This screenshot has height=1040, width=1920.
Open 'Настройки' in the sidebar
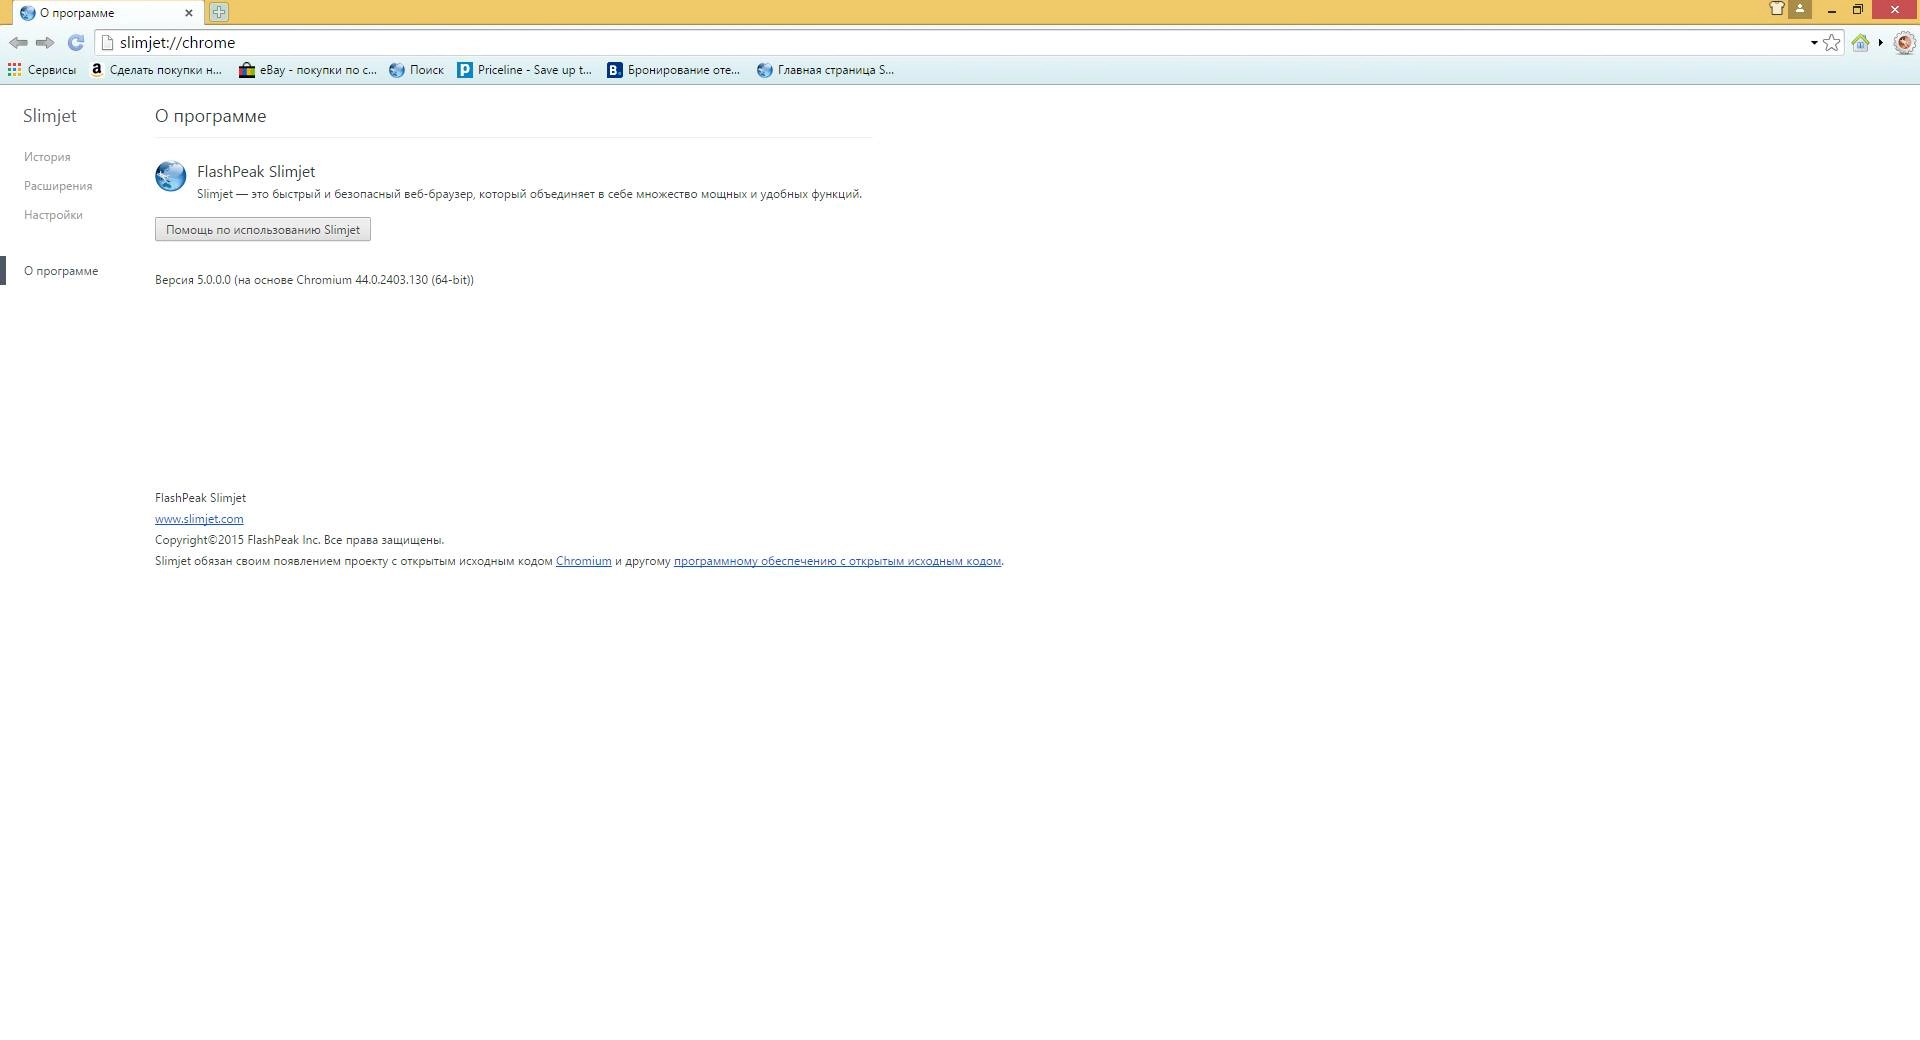pyautogui.click(x=53, y=215)
